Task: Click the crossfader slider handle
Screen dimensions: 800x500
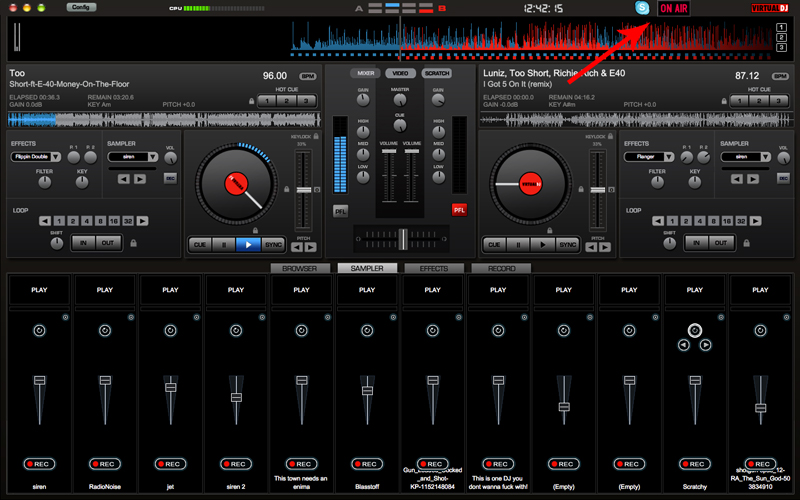Action: point(401,238)
